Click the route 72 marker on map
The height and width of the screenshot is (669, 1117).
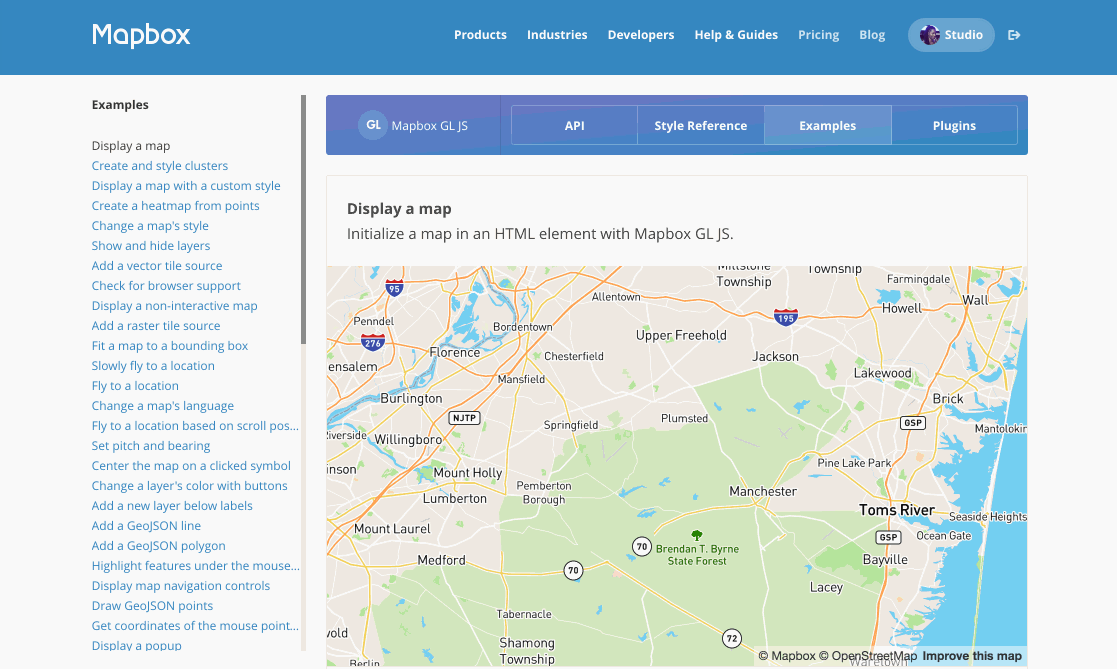coord(732,638)
